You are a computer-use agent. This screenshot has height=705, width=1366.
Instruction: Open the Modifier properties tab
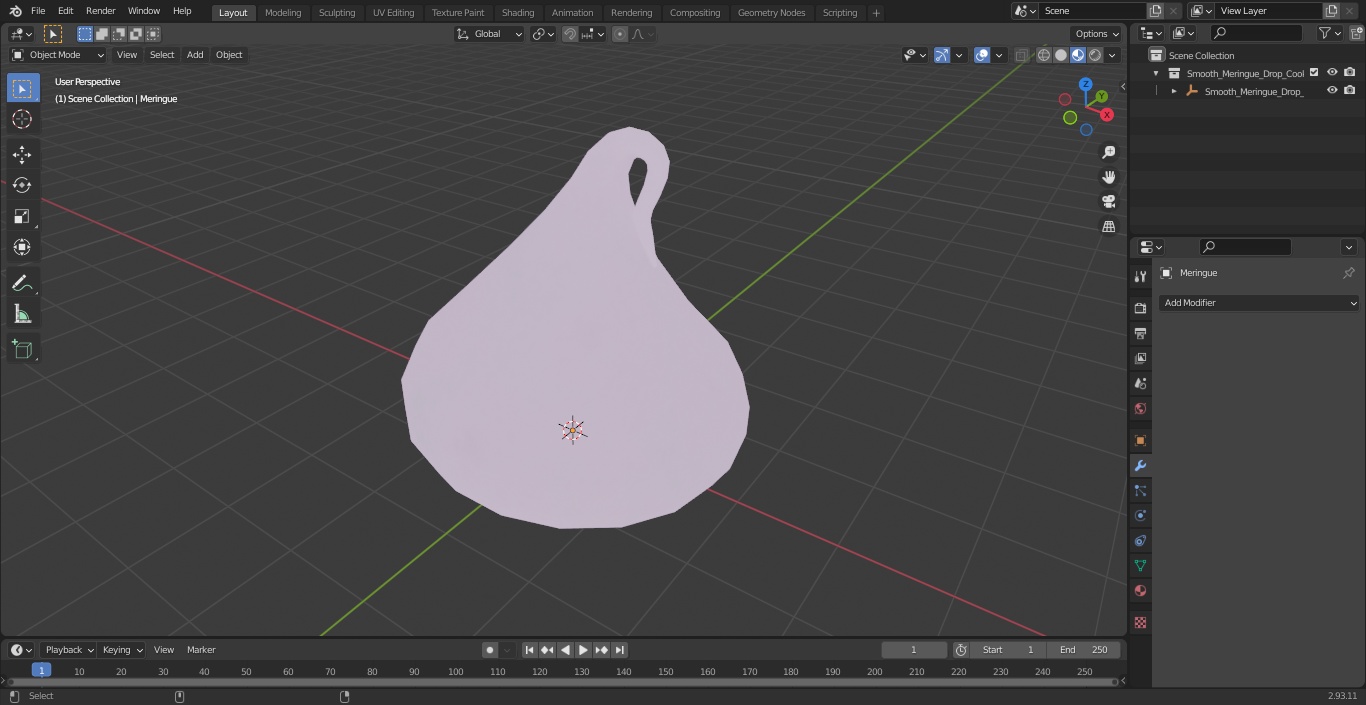(x=1140, y=465)
